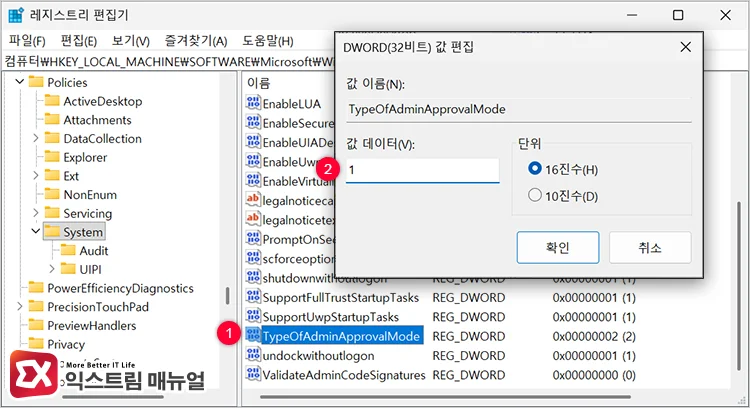Click the SupportFullTrustStartupTasks value icon
This screenshot has height=408, width=750.
pos(253,297)
